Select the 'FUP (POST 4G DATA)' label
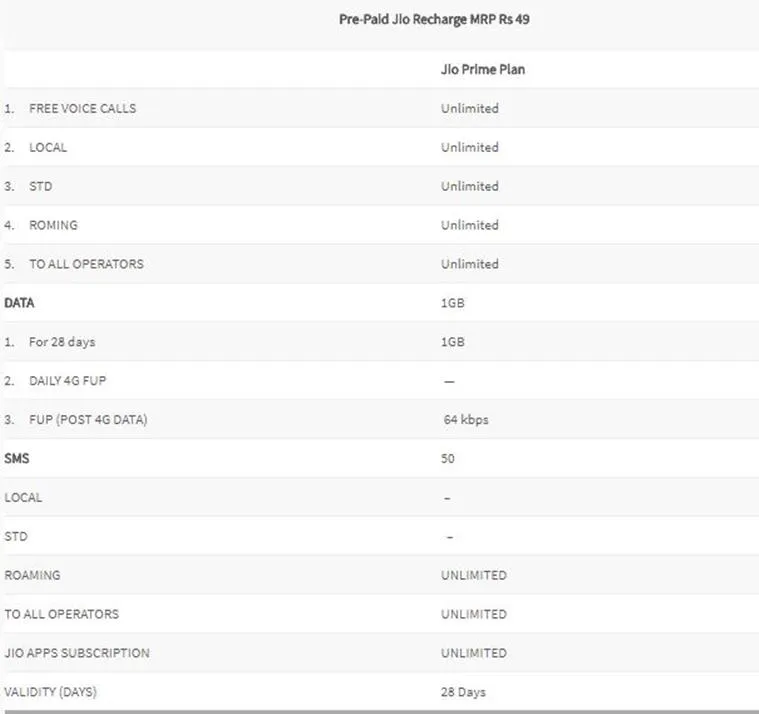Viewport: 759px width, 714px height. [x=88, y=419]
